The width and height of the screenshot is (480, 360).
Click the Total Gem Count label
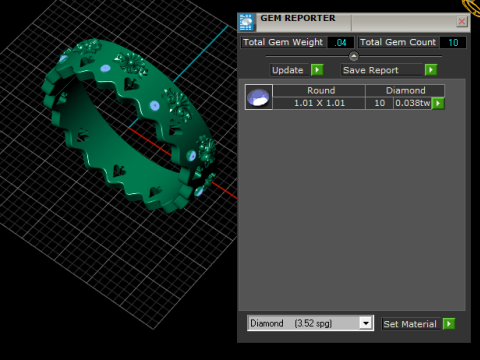coord(398,42)
